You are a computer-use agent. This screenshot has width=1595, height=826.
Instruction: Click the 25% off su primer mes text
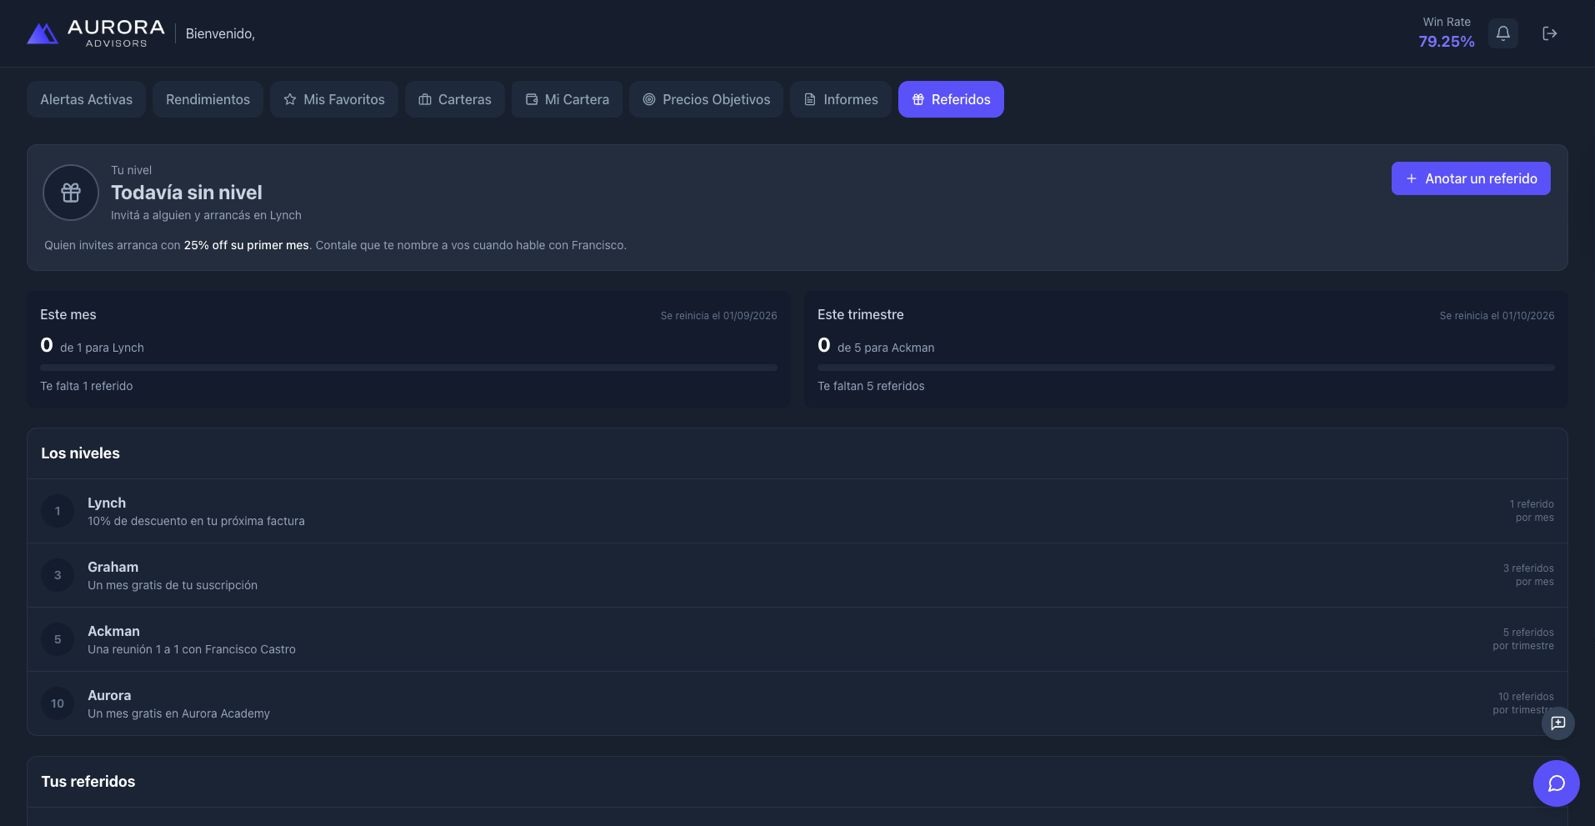pos(246,245)
